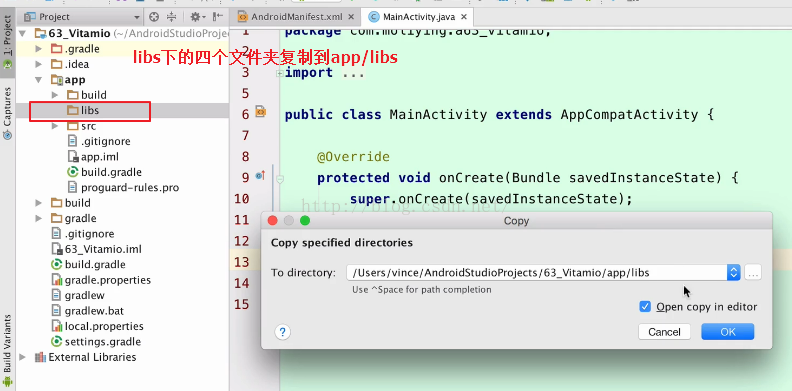Click OK in Copy dialog
Screen dimensions: 792x391
[x=728, y=332]
